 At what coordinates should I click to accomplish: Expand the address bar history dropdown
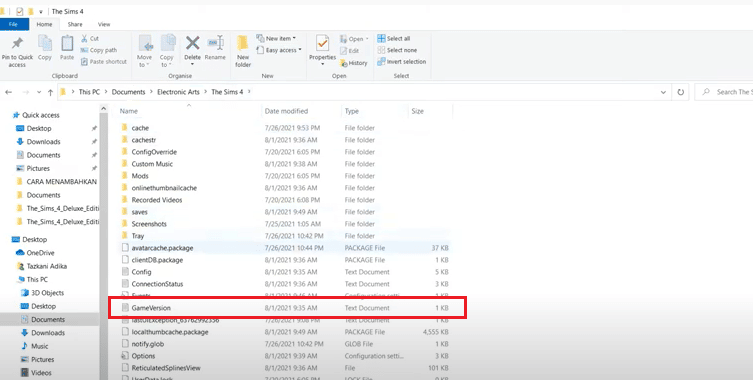[663, 92]
